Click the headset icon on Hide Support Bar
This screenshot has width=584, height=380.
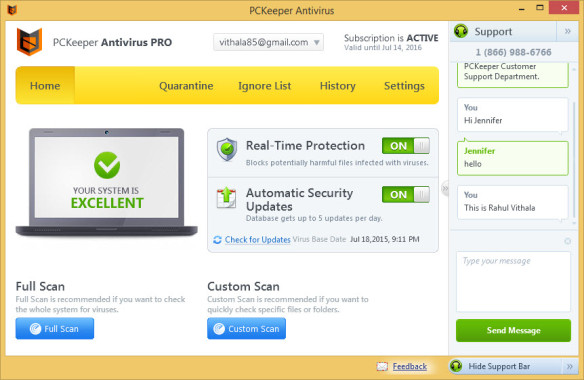(456, 366)
